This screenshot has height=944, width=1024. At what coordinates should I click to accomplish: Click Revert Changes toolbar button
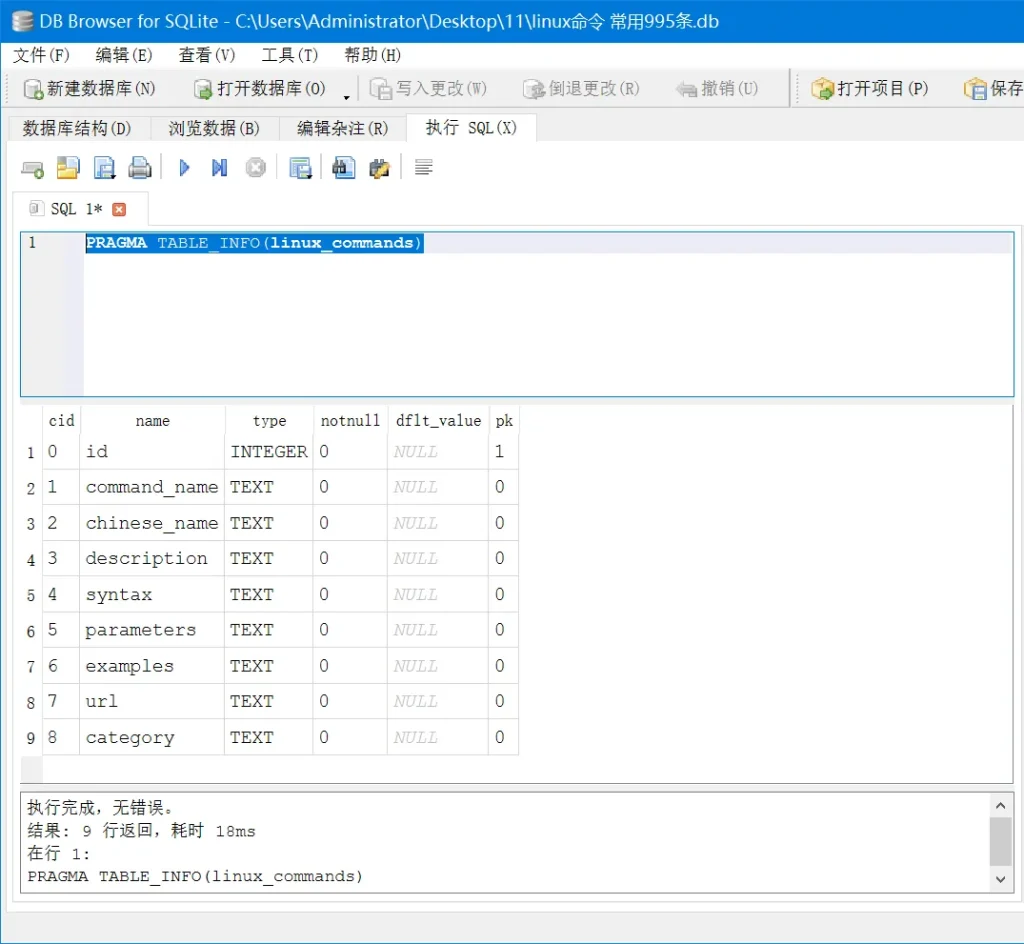pyautogui.click(x=581, y=89)
